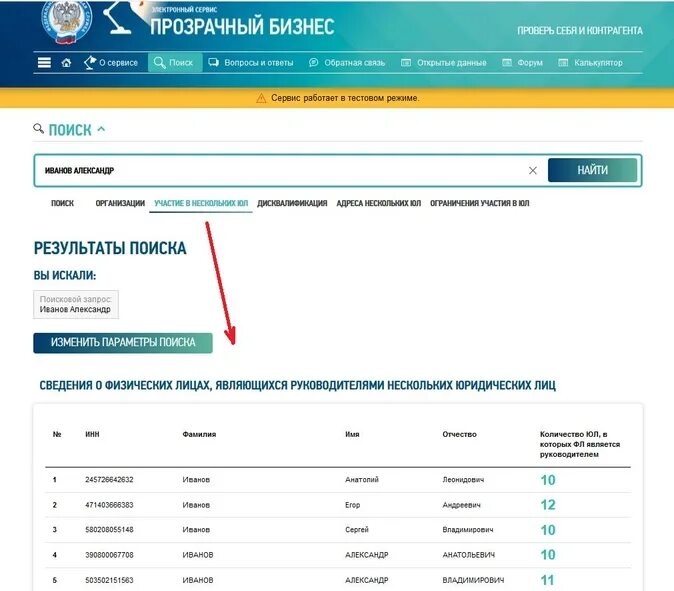The image size is (674, 591).
Task: Switch to the ОРГАНИЗАЦИИ tab
Action: click(x=120, y=203)
